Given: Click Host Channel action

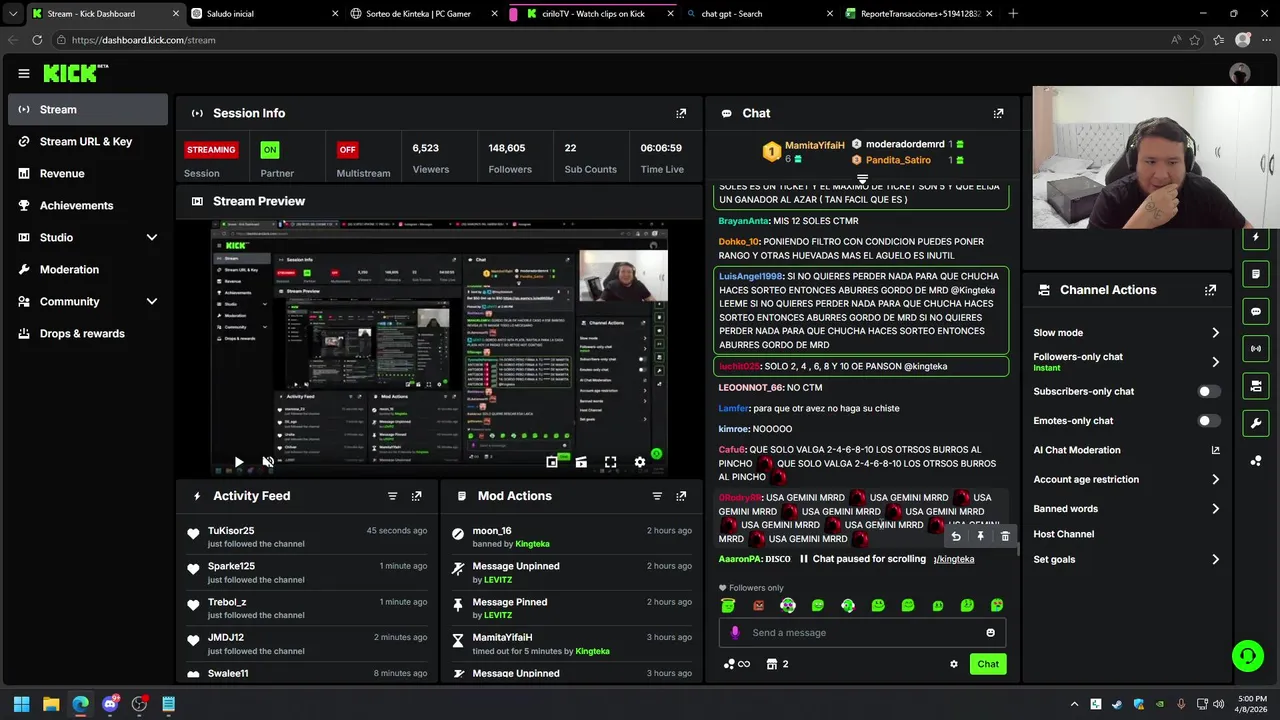Looking at the screenshot, I should click(1063, 534).
